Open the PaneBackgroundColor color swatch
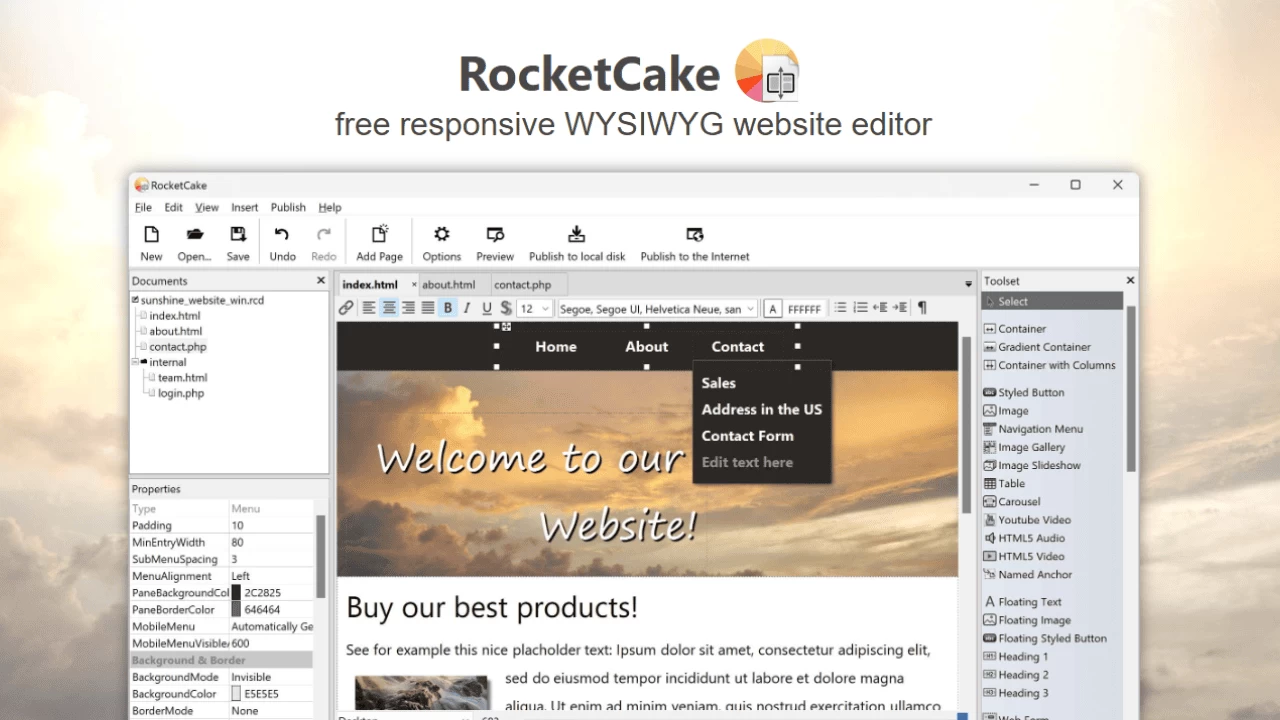Image resolution: width=1280 pixels, height=720 pixels. pos(234,592)
